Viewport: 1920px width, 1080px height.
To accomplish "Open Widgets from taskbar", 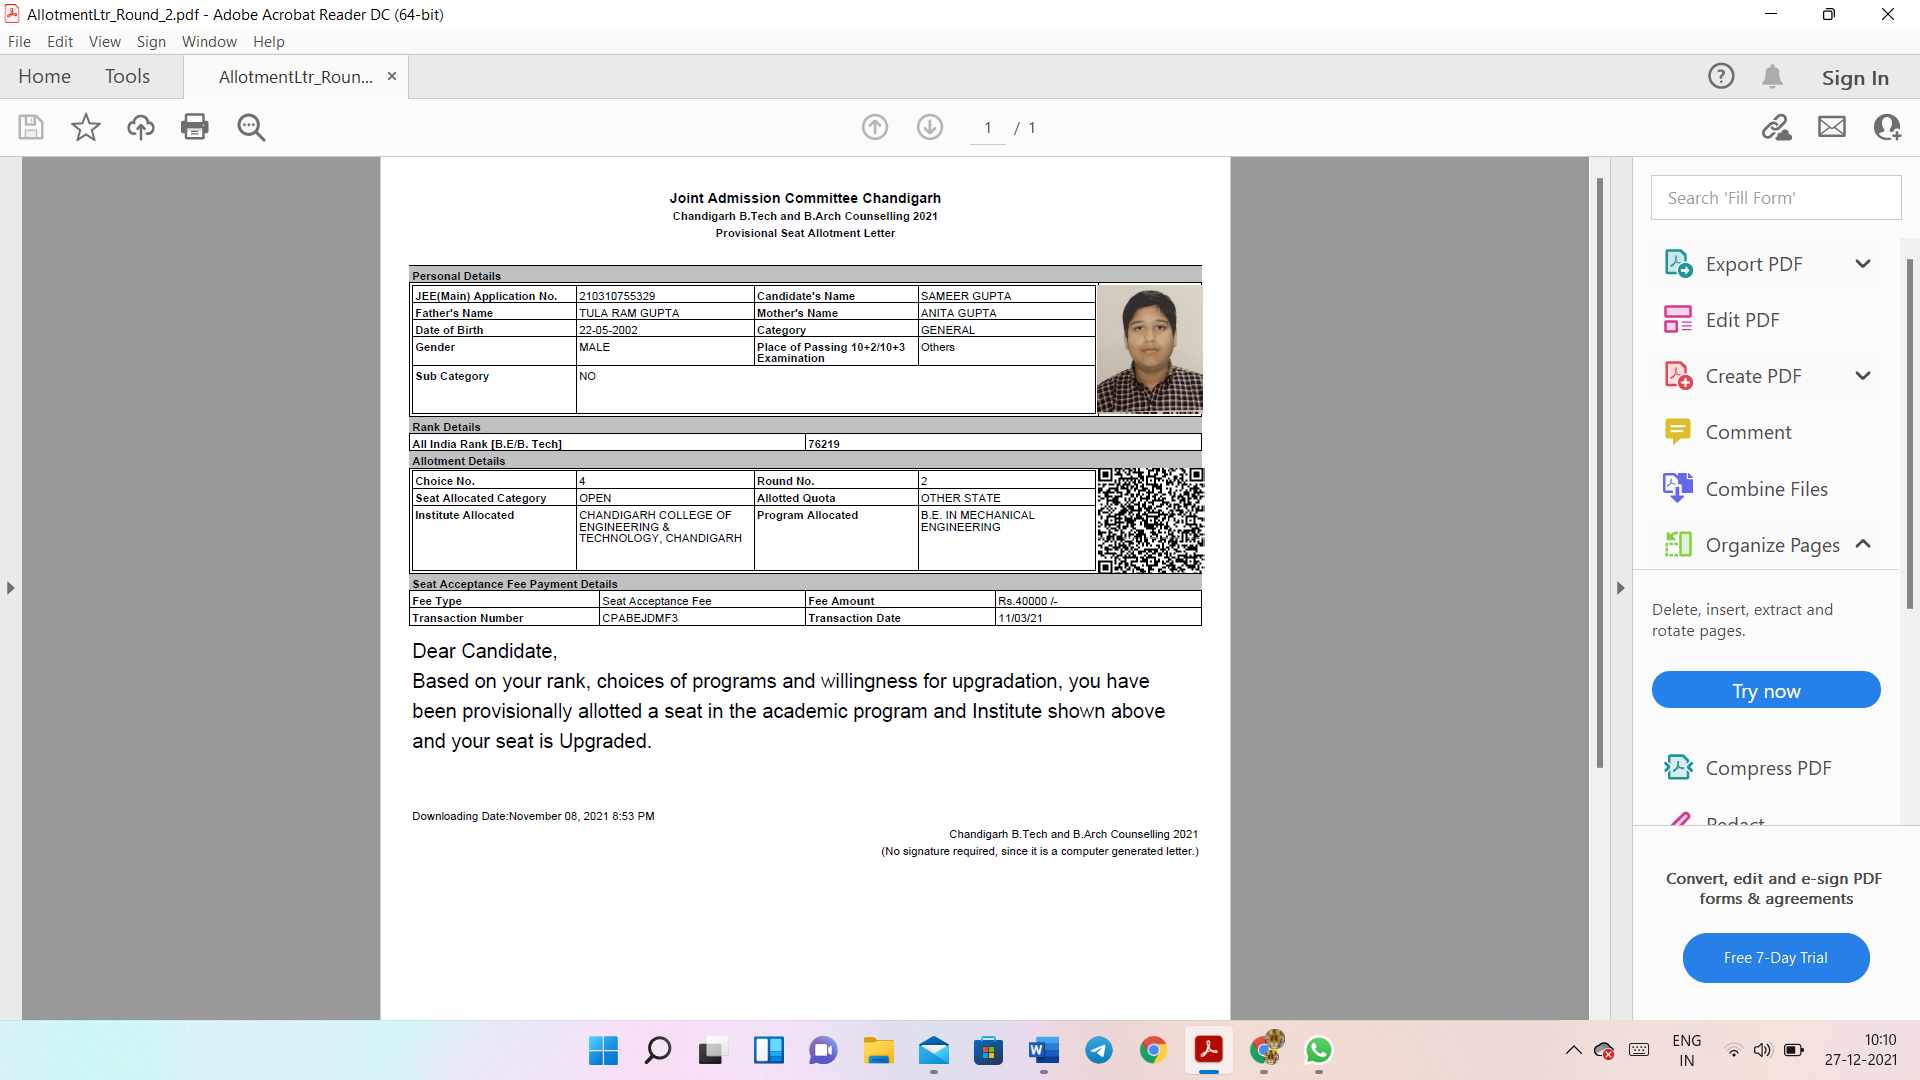I will [768, 1050].
